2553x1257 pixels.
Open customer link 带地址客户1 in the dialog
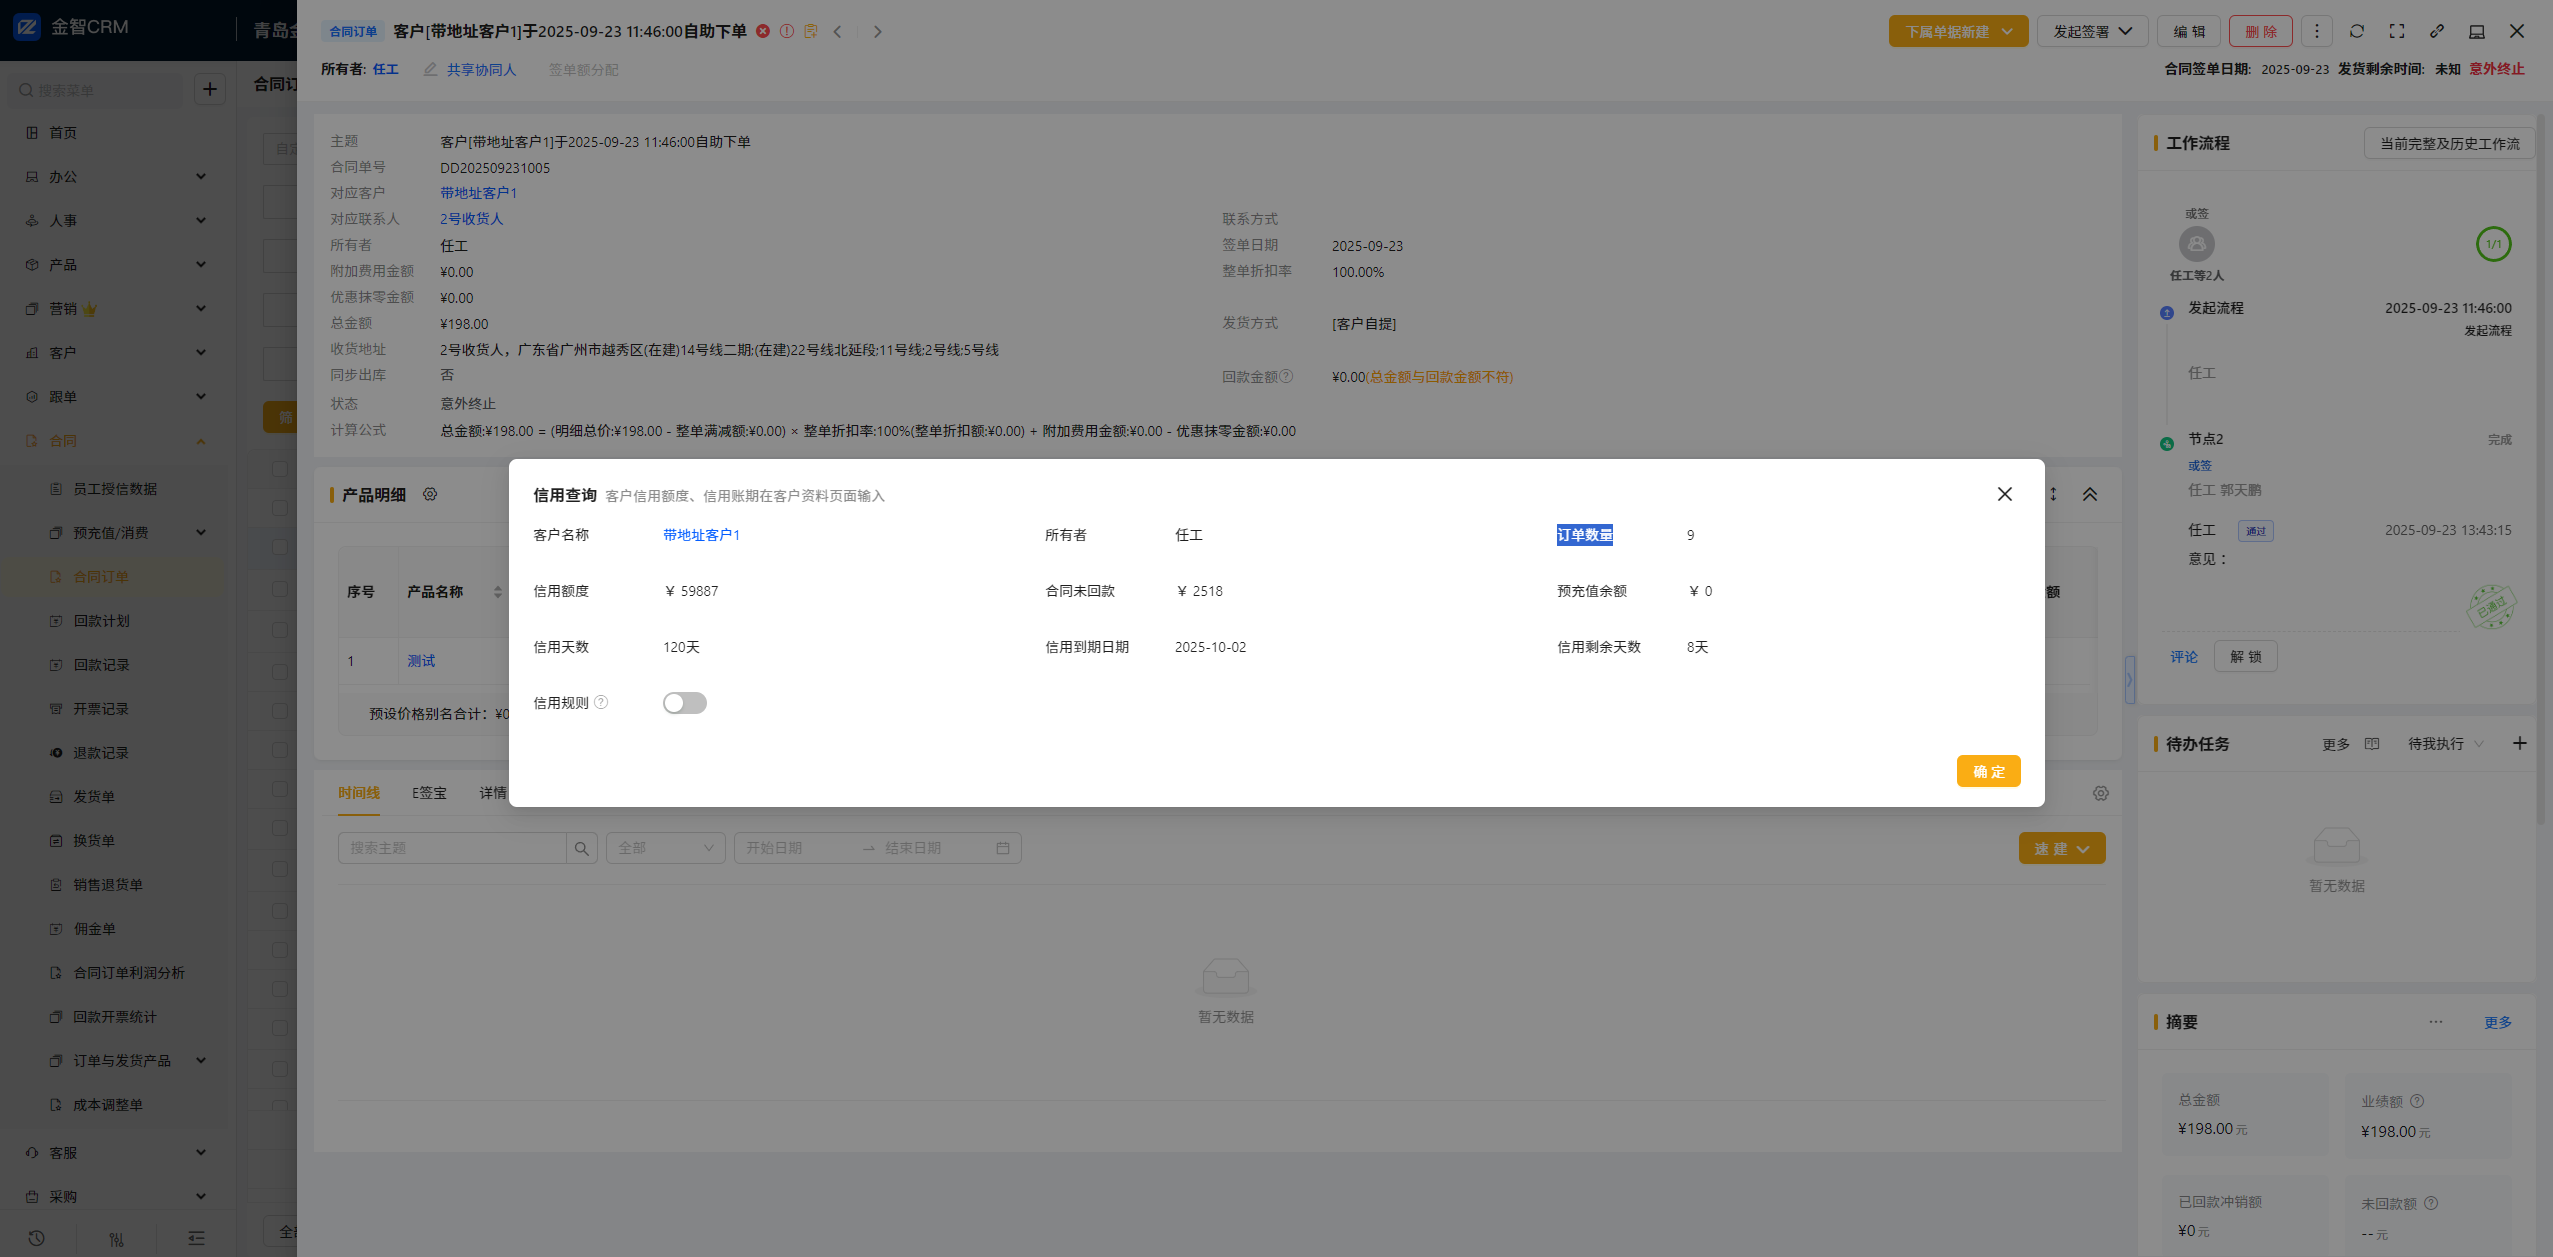701,535
